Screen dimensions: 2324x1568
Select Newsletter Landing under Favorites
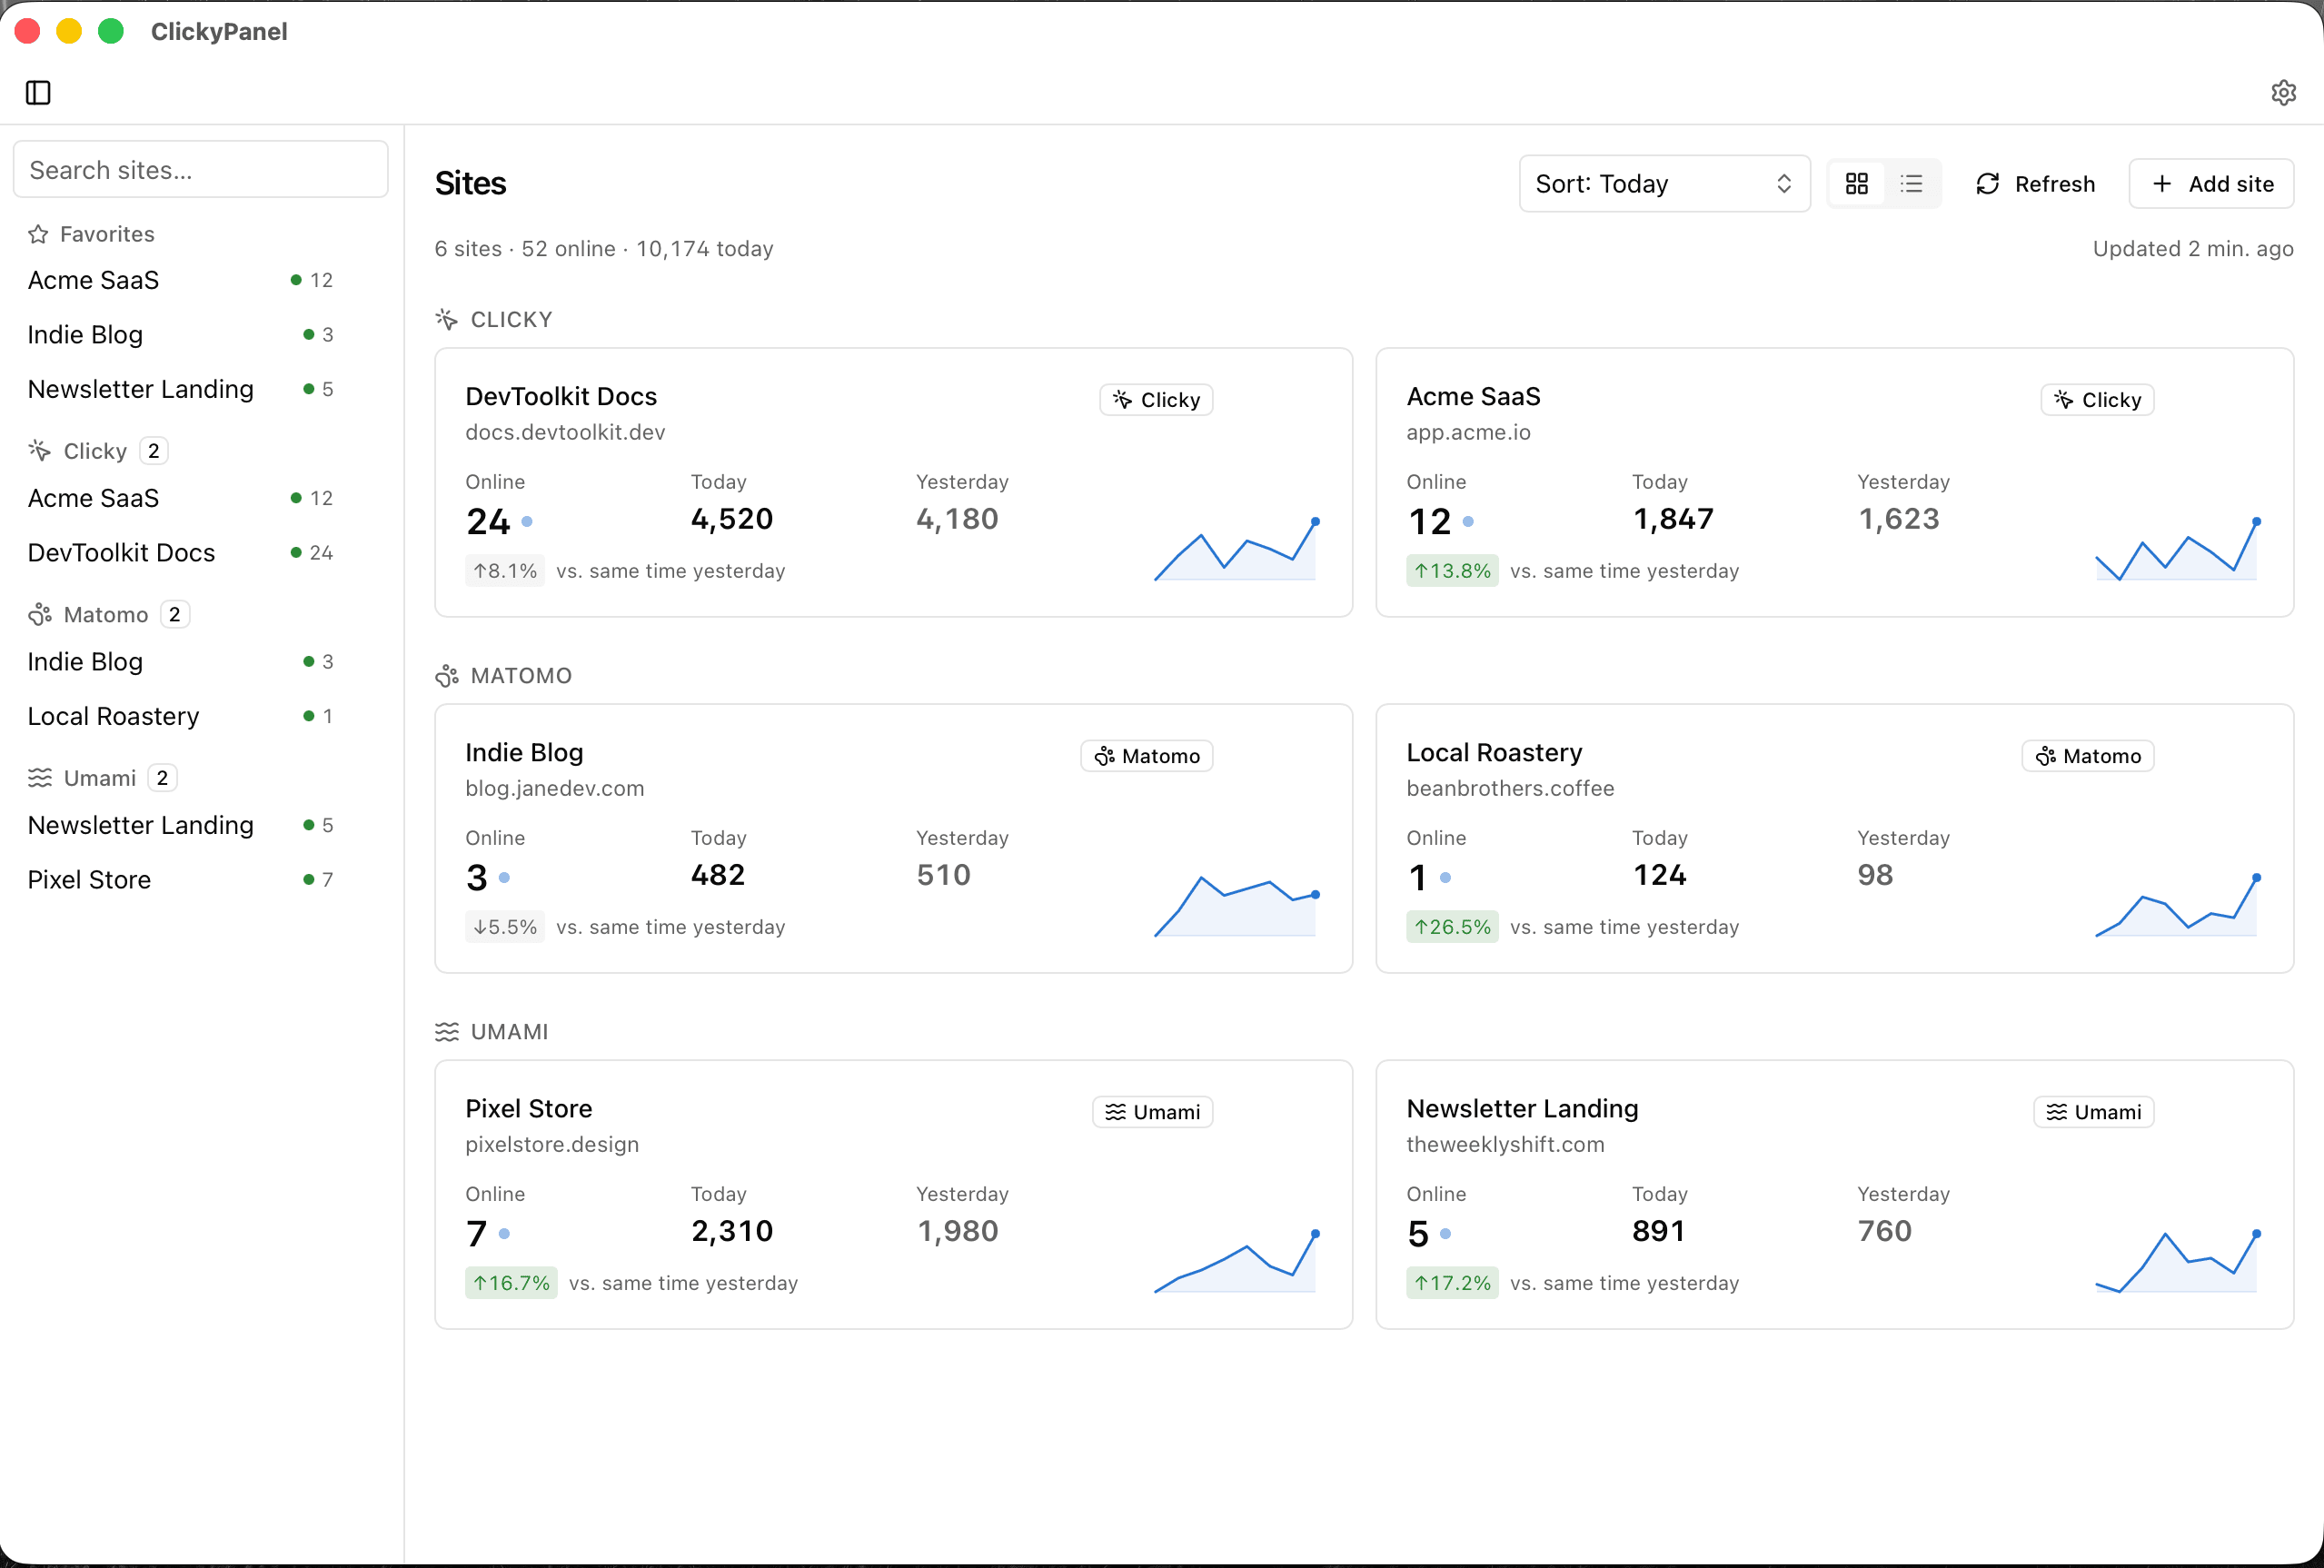[x=180, y=389]
